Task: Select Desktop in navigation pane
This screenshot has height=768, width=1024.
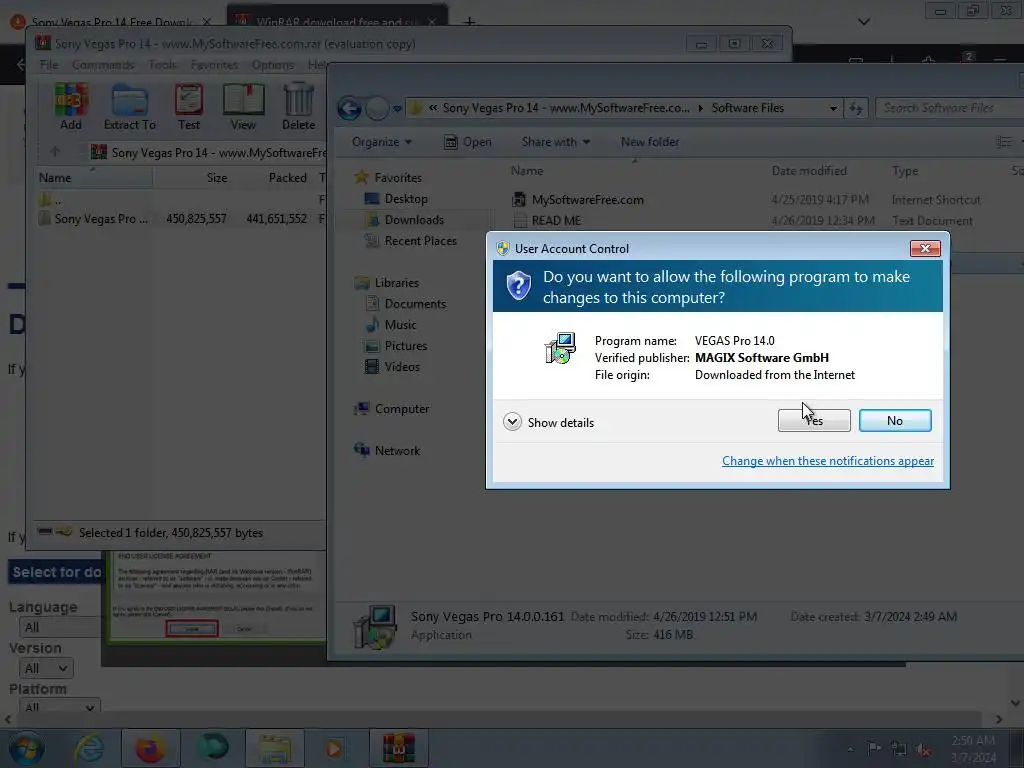Action: point(397,199)
